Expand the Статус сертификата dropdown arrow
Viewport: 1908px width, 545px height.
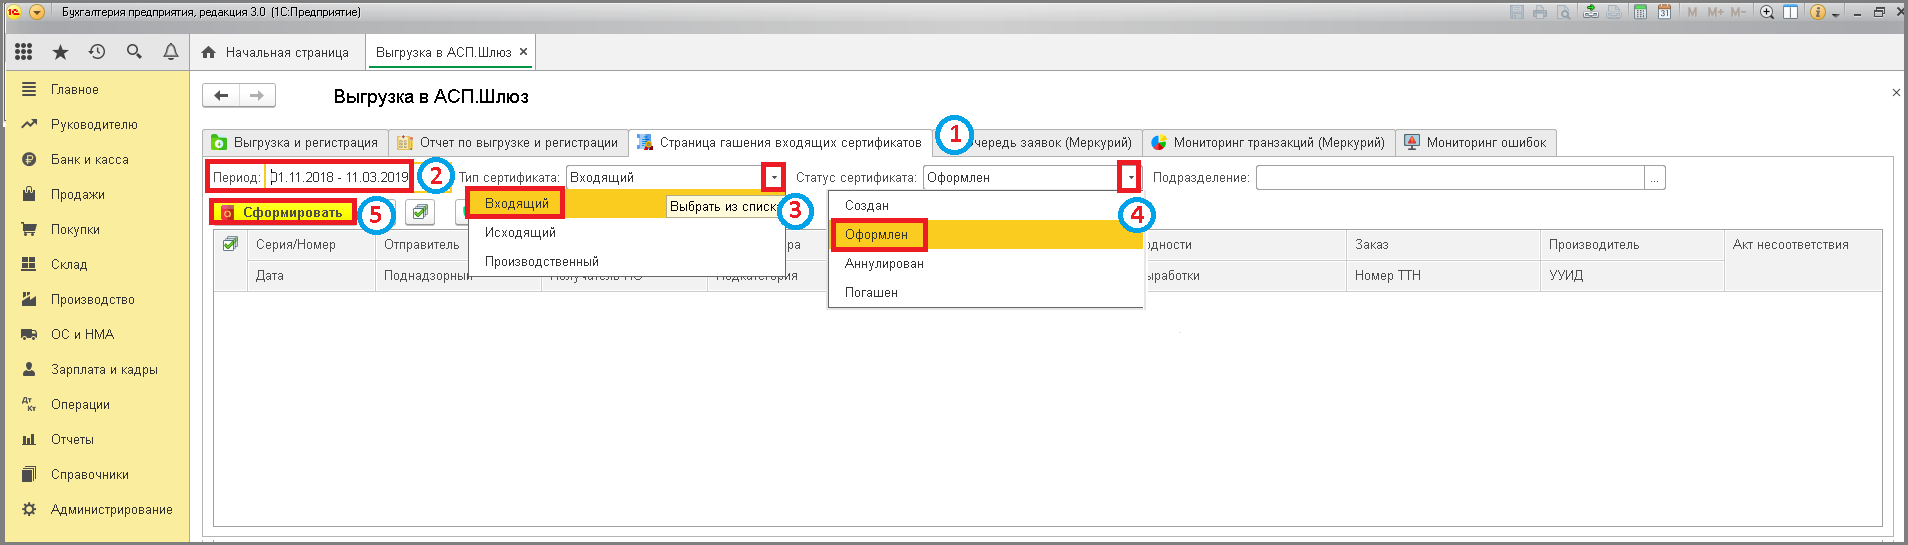tap(1130, 177)
